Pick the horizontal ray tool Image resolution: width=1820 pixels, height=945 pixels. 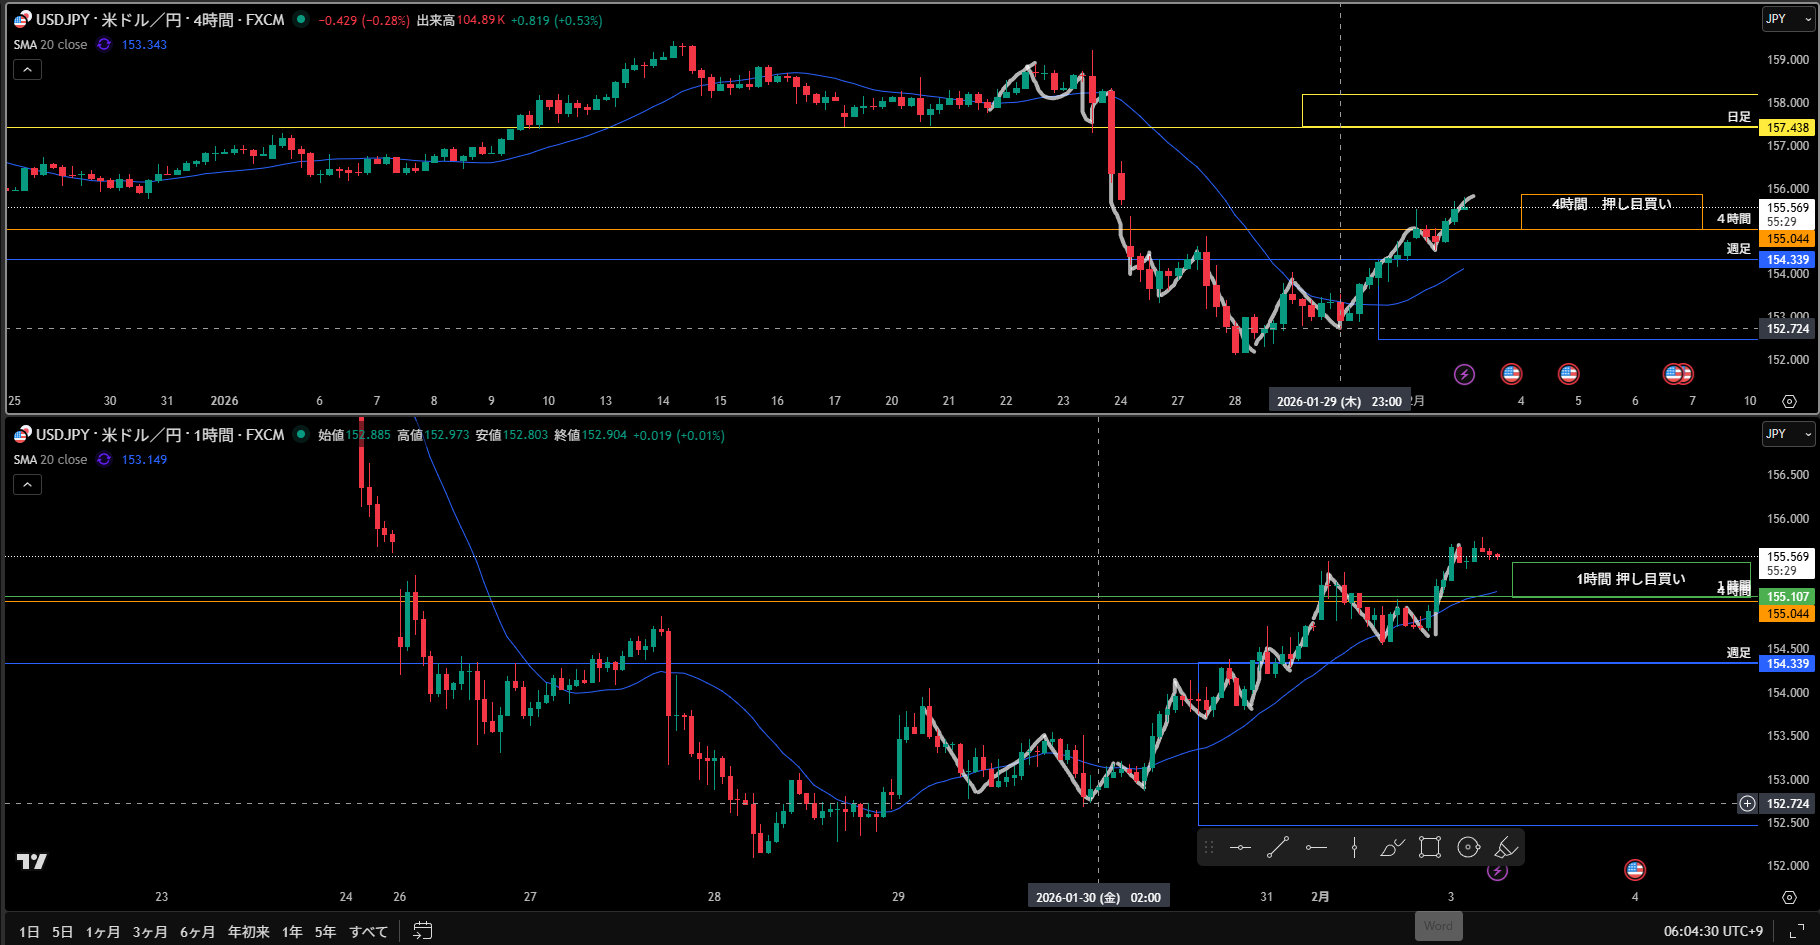pyautogui.click(x=1316, y=848)
